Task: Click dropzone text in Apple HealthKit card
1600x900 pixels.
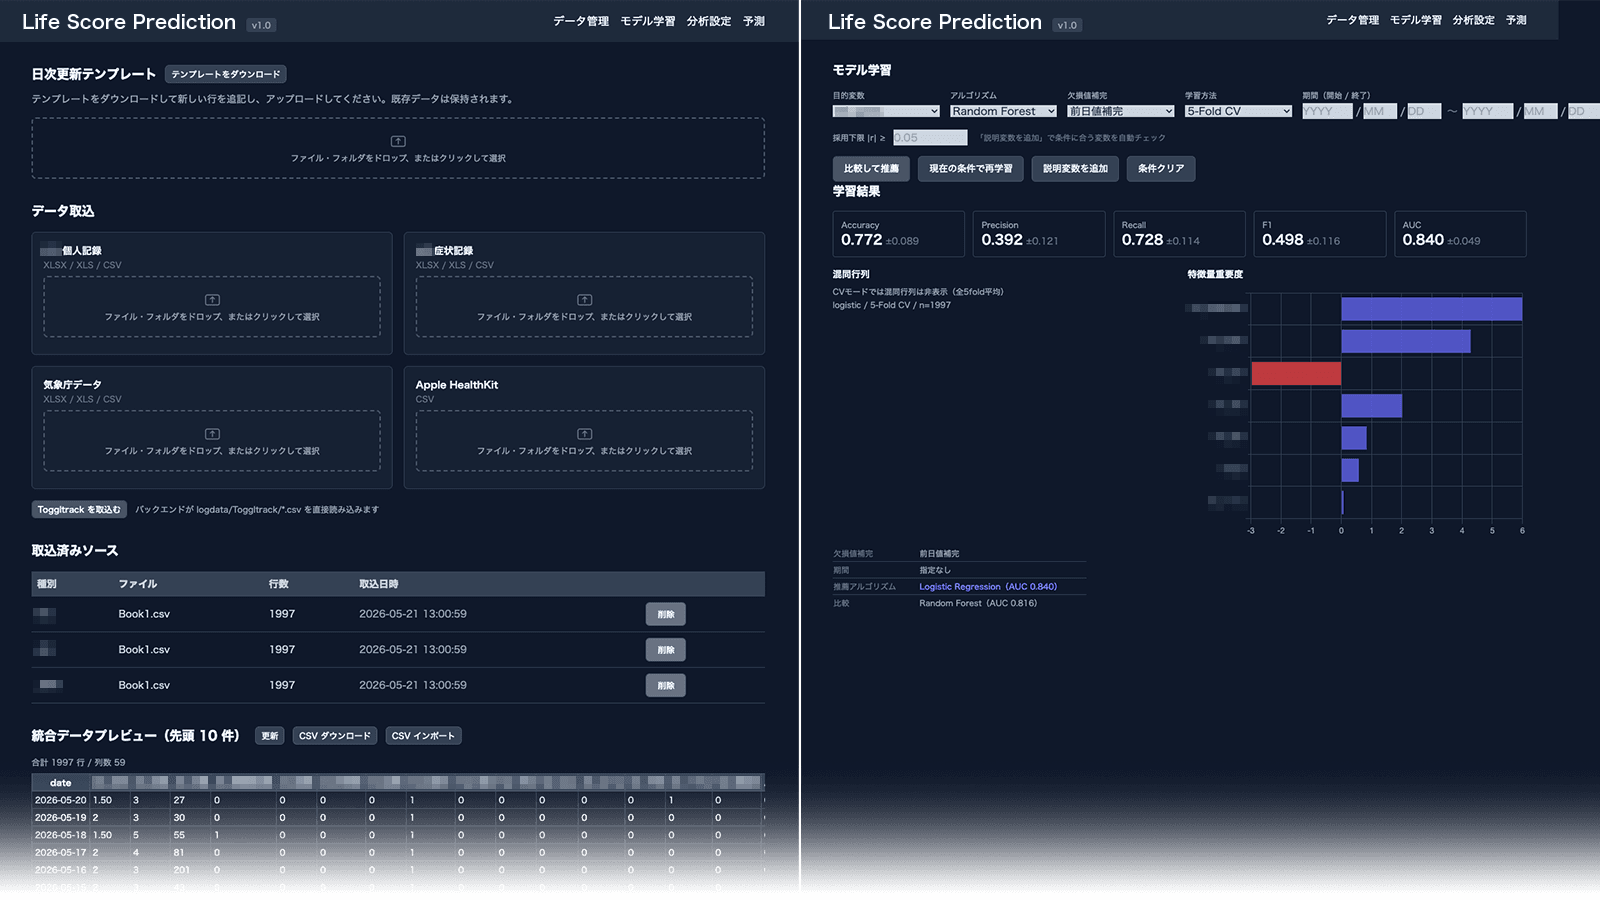Action: 585,451
